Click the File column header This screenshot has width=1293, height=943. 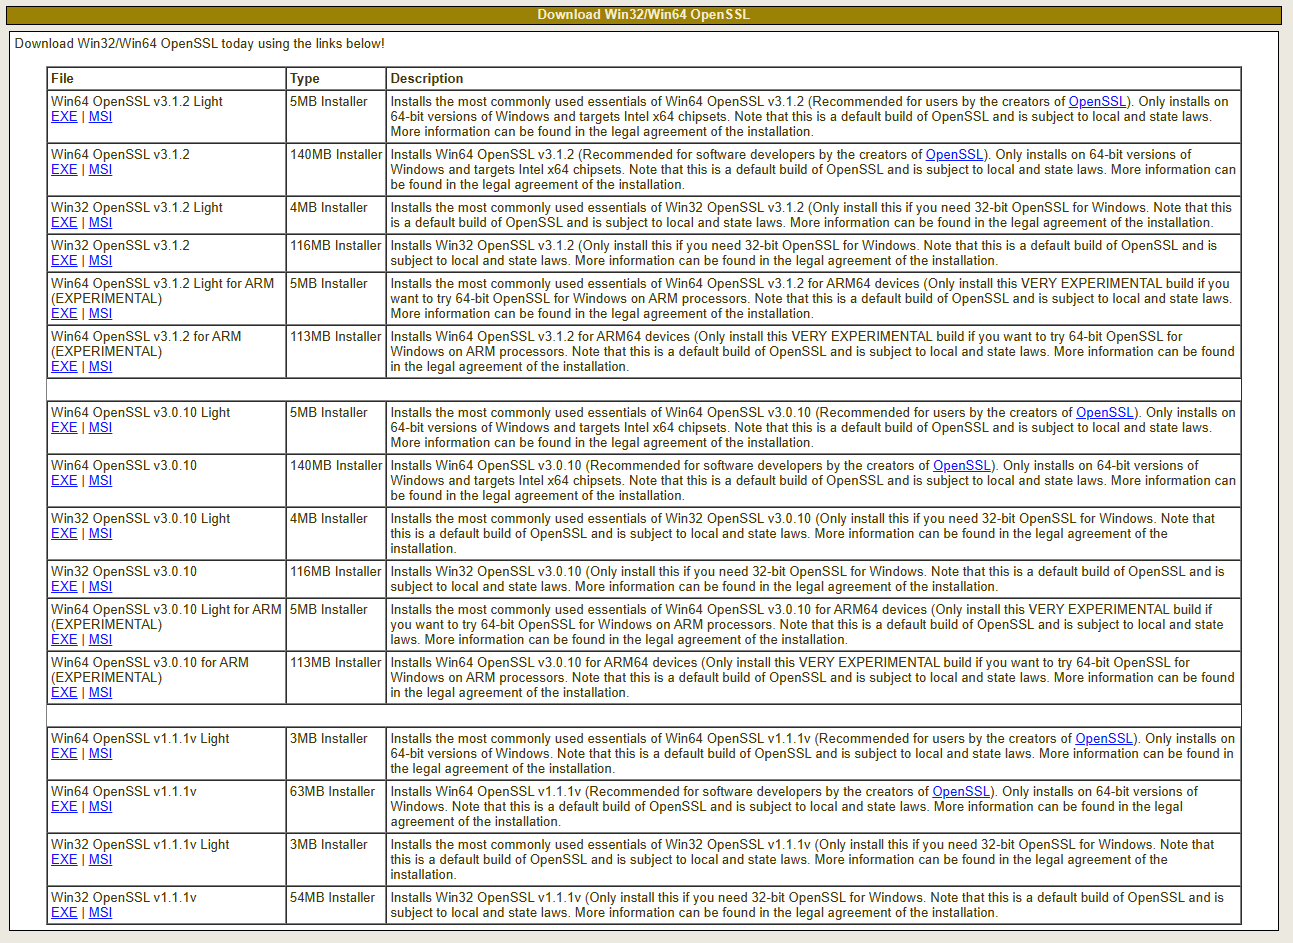(166, 79)
